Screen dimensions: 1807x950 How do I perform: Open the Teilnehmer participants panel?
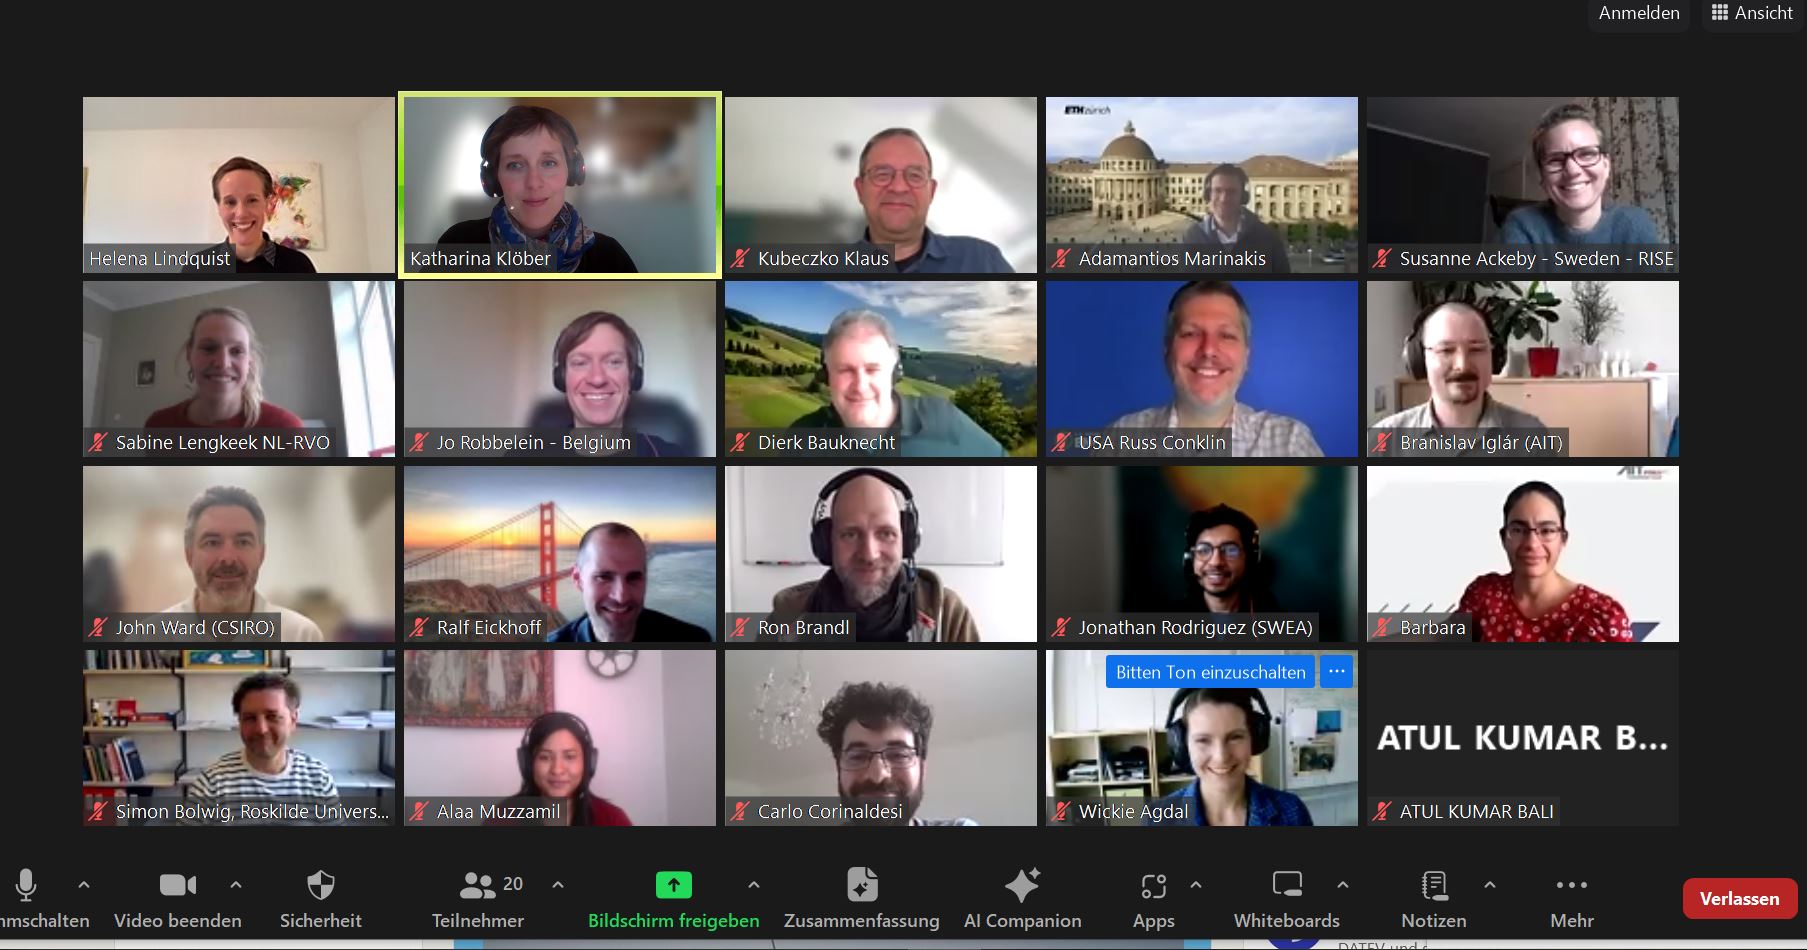pos(479,886)
